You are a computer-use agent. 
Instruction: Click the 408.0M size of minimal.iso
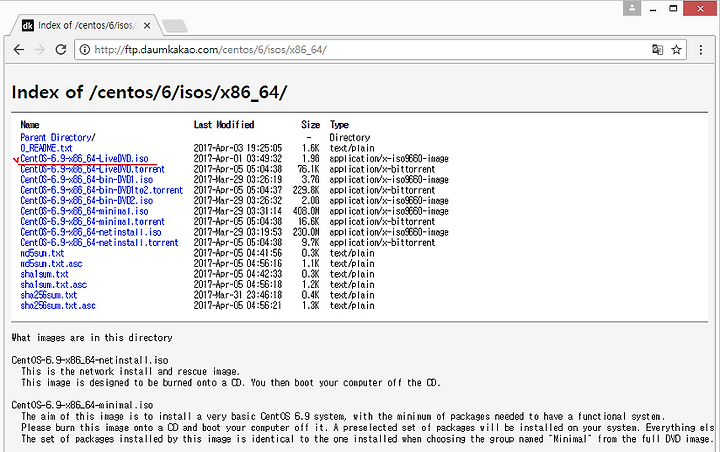306,211
